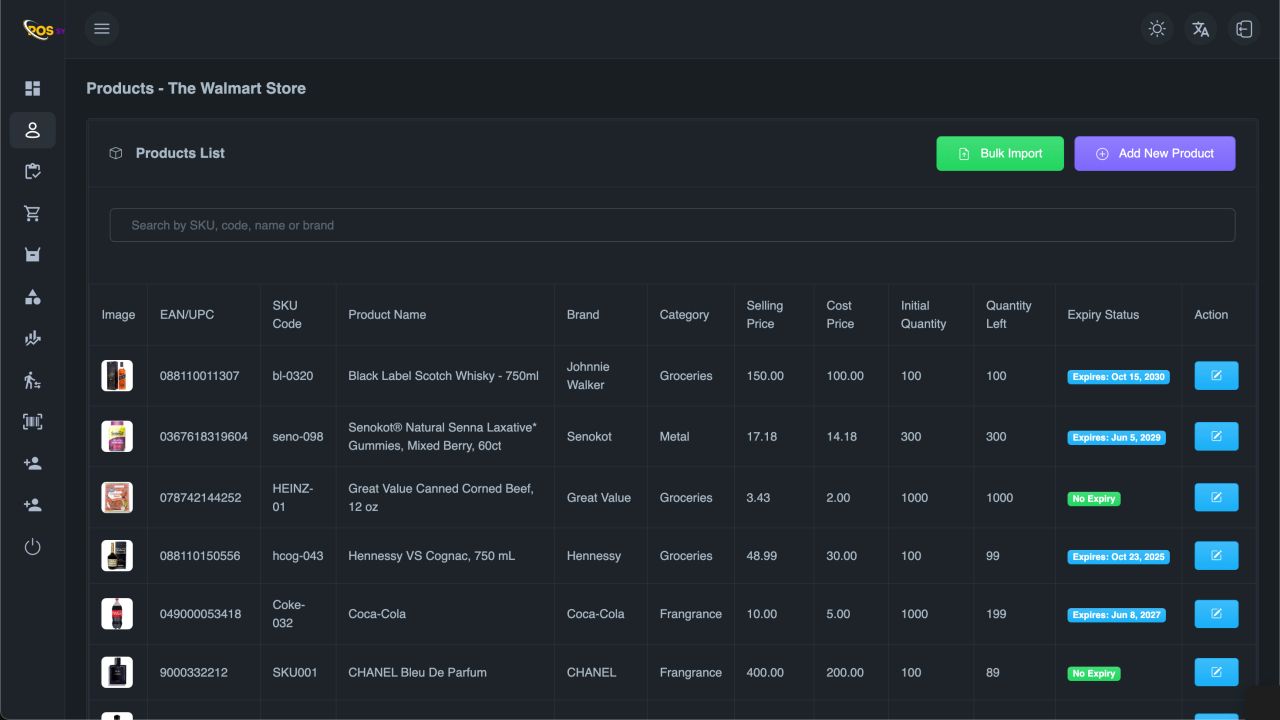Image resolution: width=1280 pixels, height=720 pixels.
Task: Open the Hennessy cognac thumbnail
Action: click(117, 556)
